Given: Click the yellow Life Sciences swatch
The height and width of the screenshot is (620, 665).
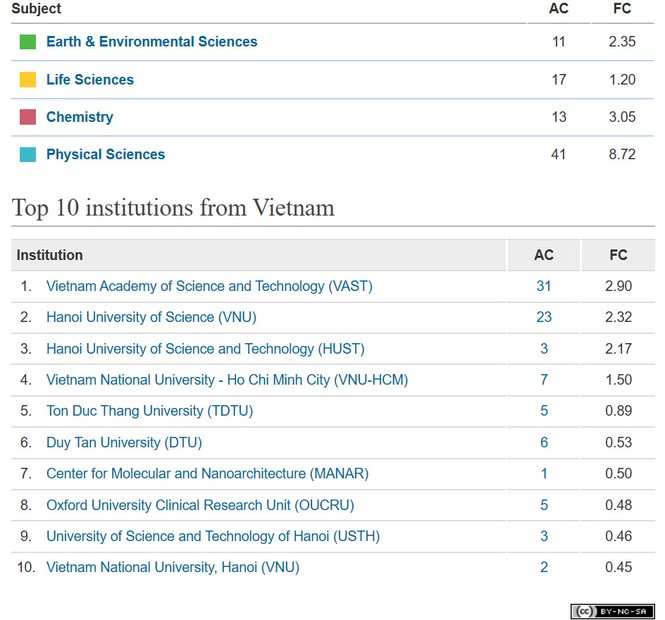Looking at the screenshot, I should click(28, 79).
